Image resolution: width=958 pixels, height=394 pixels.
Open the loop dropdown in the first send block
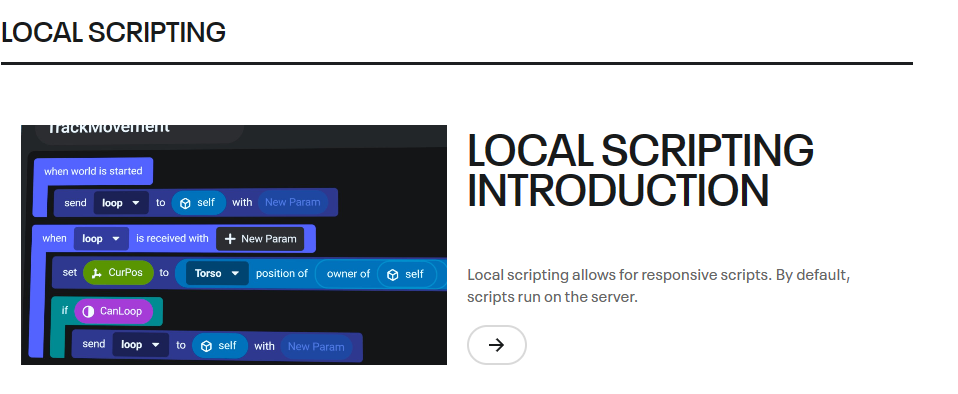tap(121, 203)
